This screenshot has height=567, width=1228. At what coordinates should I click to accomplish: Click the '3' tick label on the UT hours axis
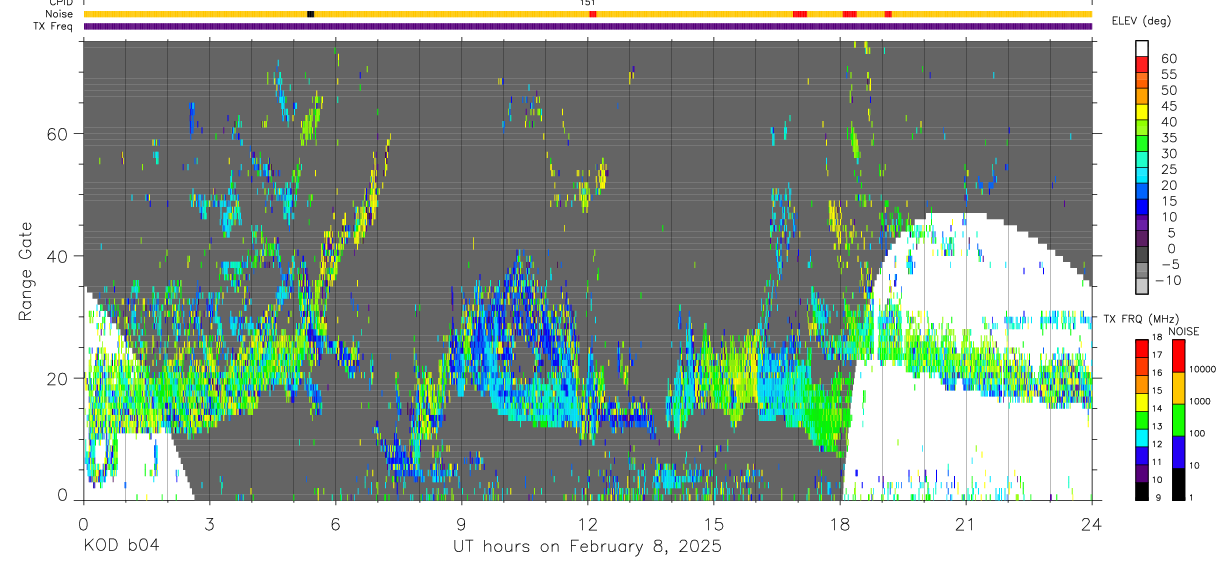click(x=210, y=524)
